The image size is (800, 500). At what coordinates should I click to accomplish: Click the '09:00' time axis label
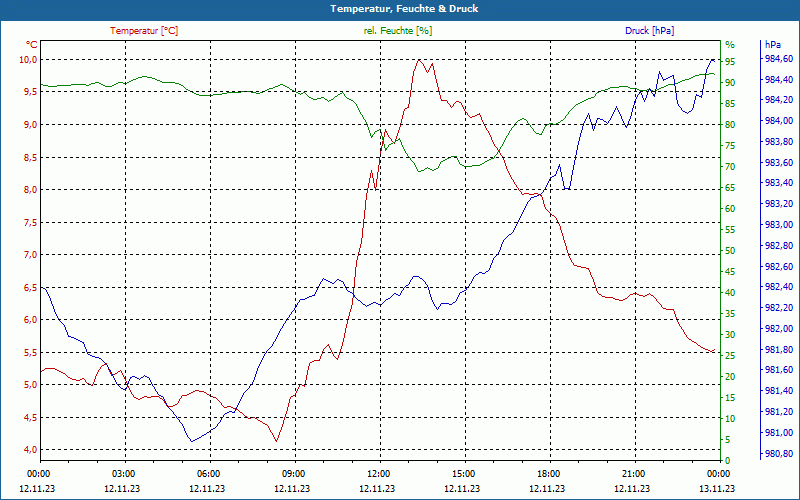click(294, 473)
